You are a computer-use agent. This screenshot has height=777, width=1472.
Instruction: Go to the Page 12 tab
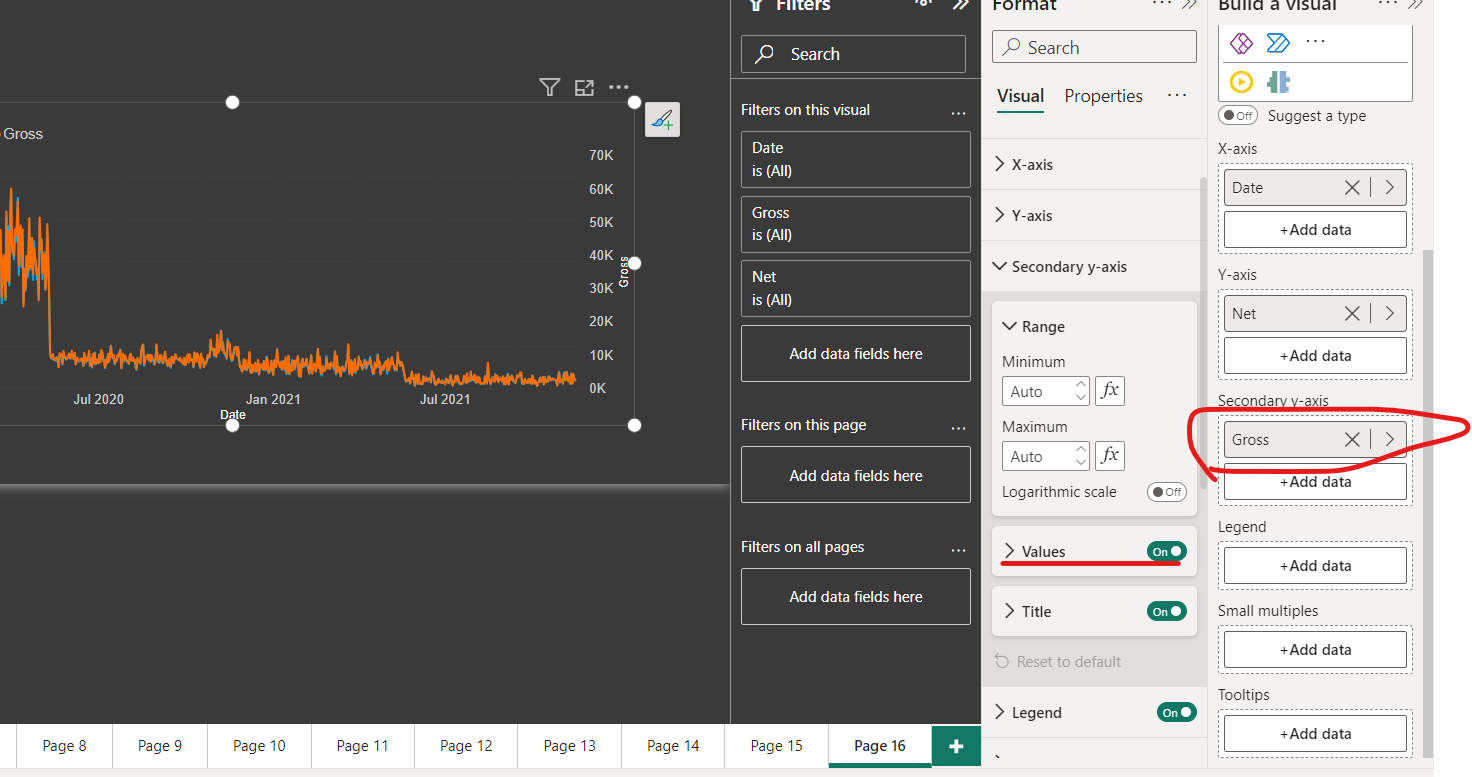point(466,746)
